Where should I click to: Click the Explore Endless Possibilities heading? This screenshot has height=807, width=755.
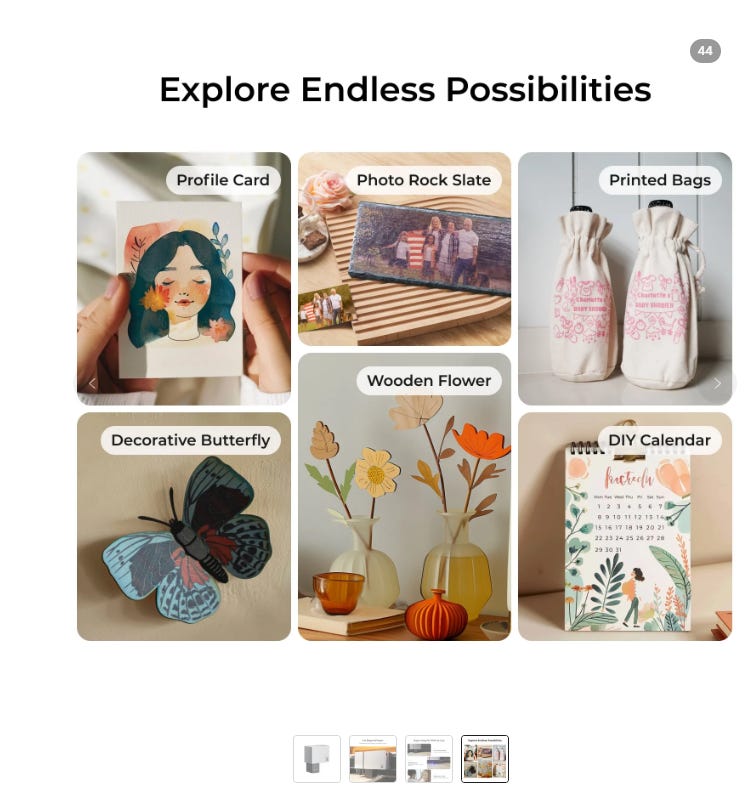406,90
